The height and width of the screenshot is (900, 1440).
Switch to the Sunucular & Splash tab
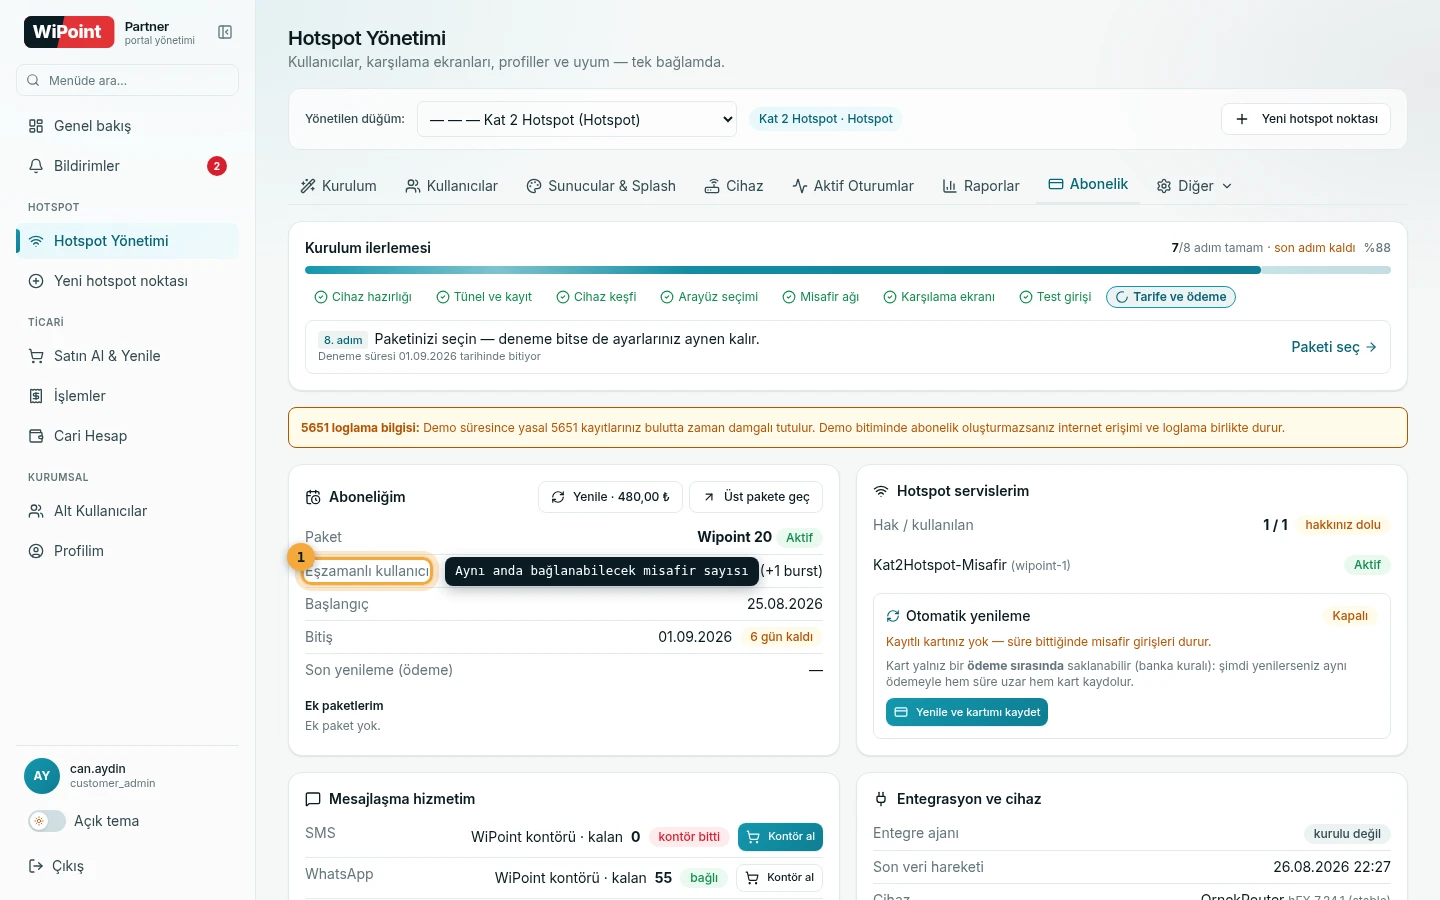click(x=601, y=186)
